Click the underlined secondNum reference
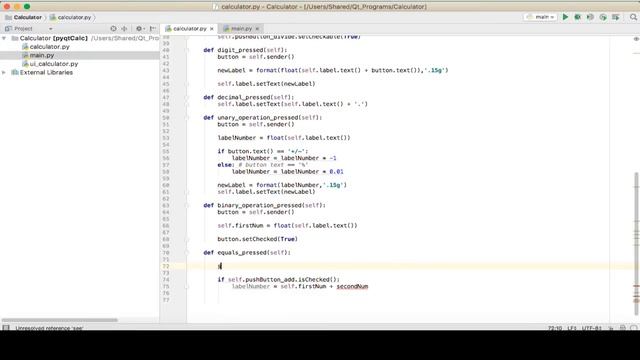Viewport: 640px width, 360px height. (x=352, y=287)
